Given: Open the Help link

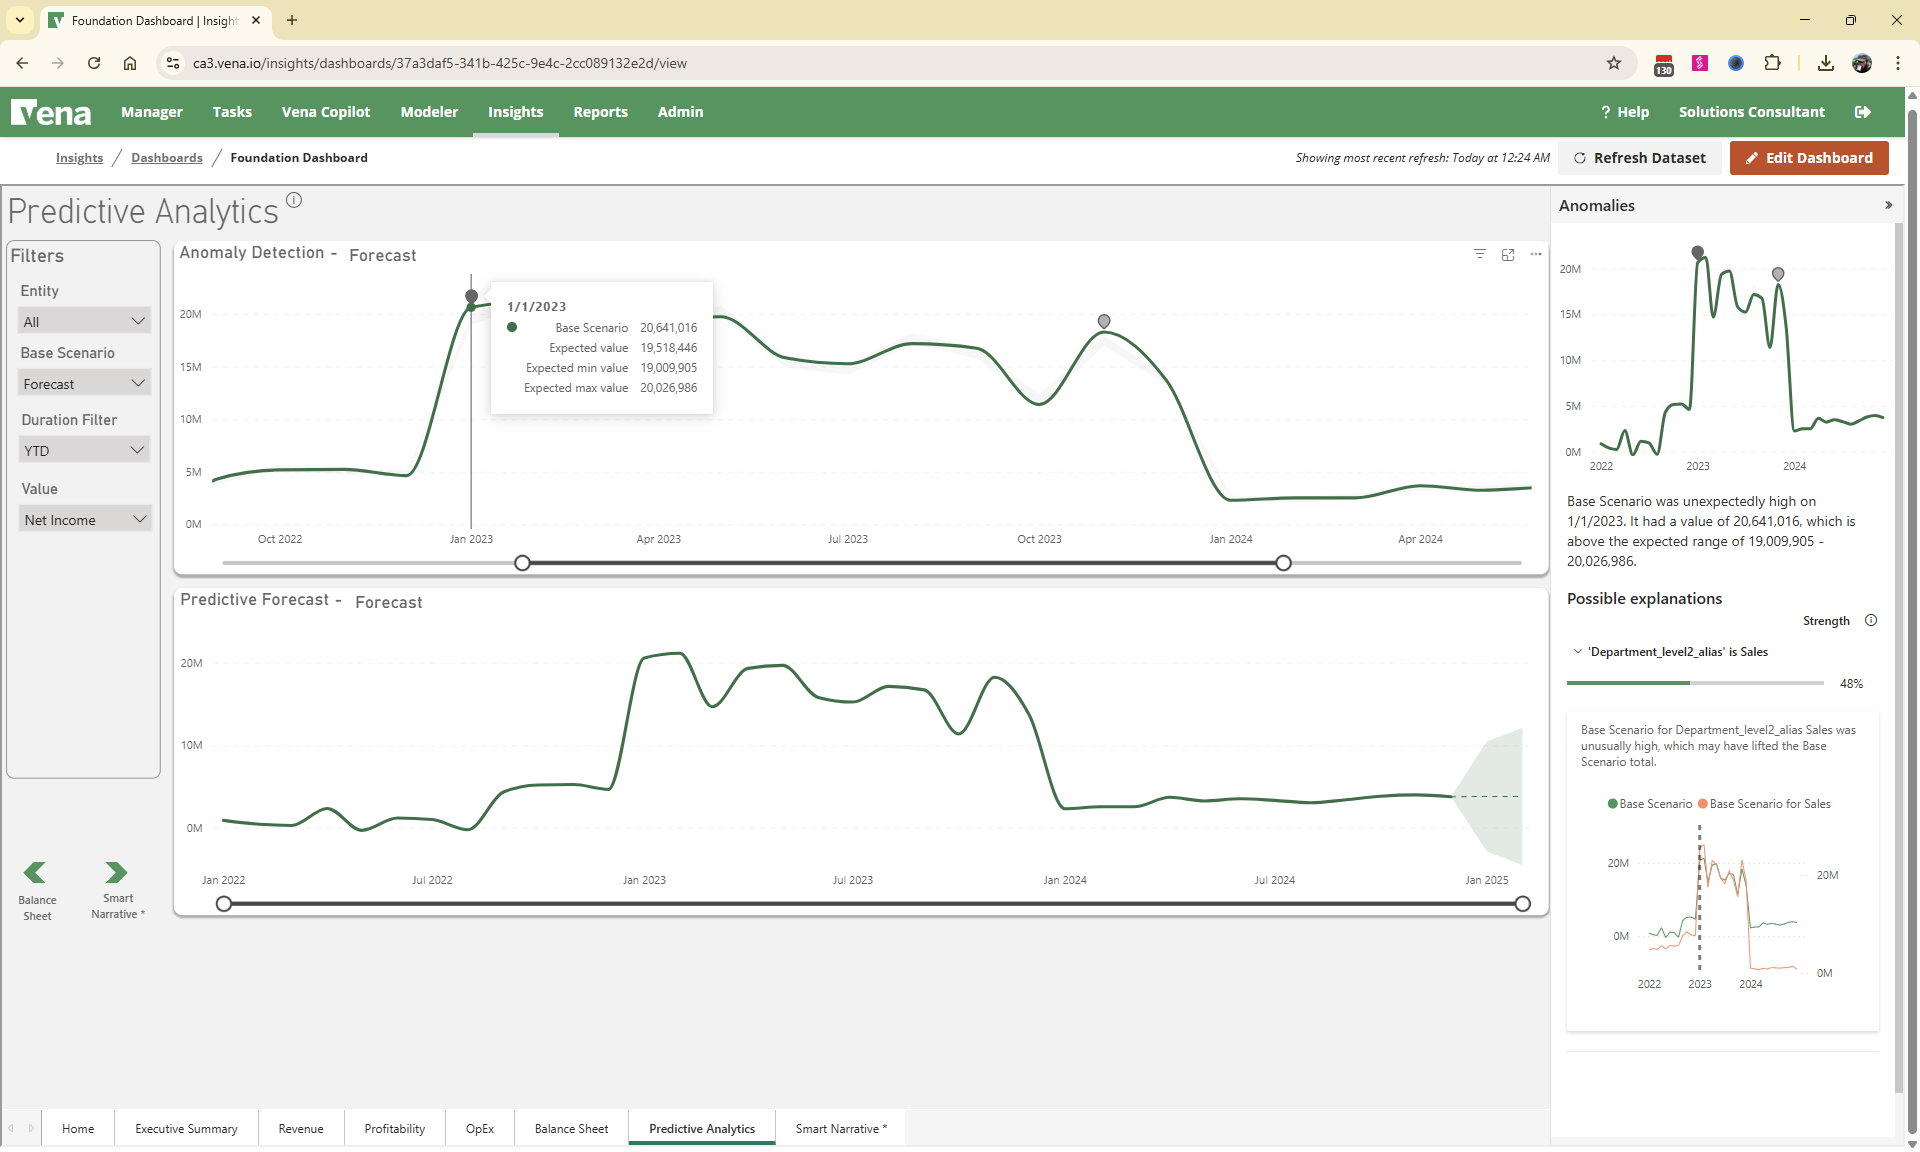Looking at the screenshot, I should pos(1625,112).
